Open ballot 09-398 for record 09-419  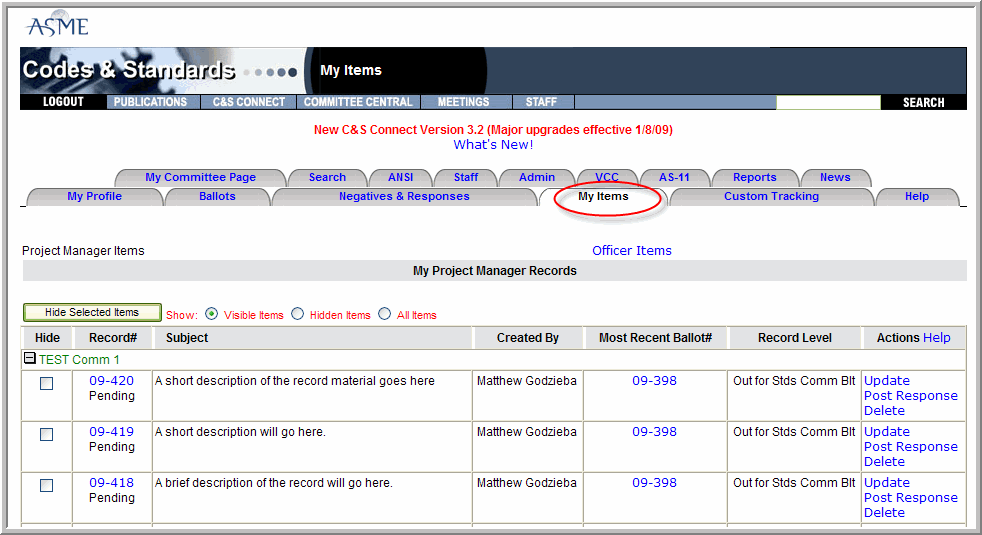coord(654,432)
